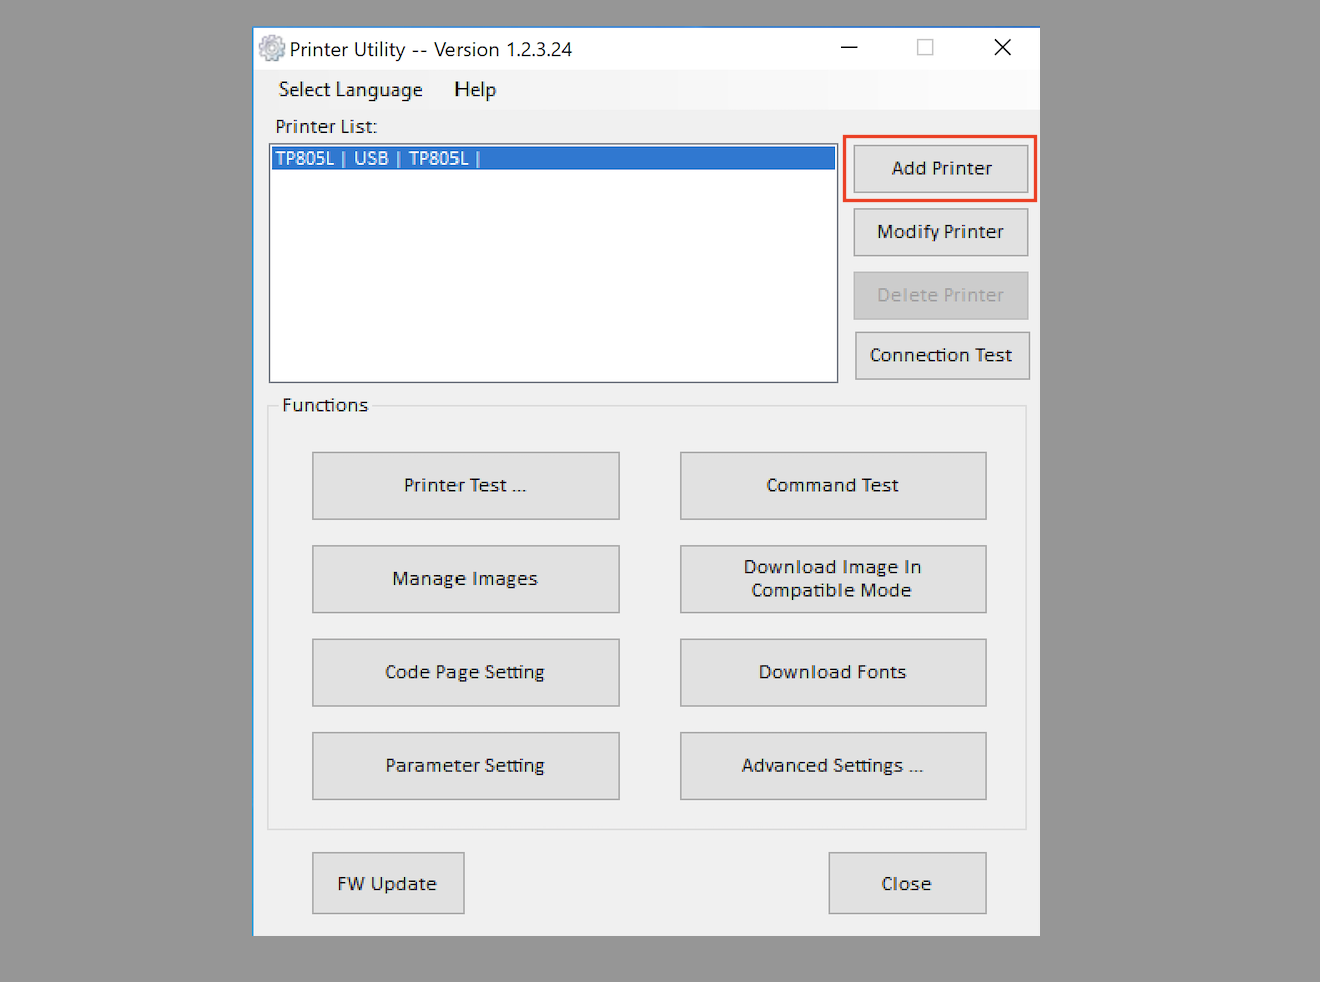Launch the Command Test function
This screenshot has width=1320, height=982.
click(x=832, y=486)
